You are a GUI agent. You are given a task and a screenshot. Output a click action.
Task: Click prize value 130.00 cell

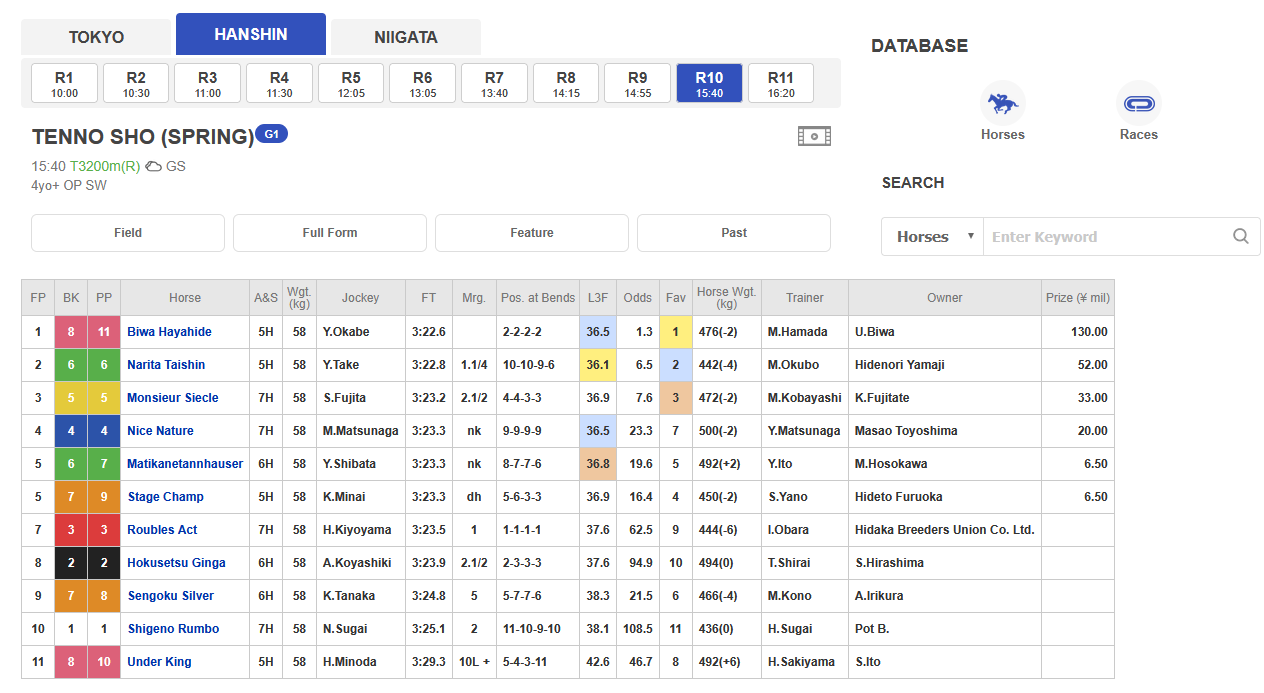pos(1078,332)
